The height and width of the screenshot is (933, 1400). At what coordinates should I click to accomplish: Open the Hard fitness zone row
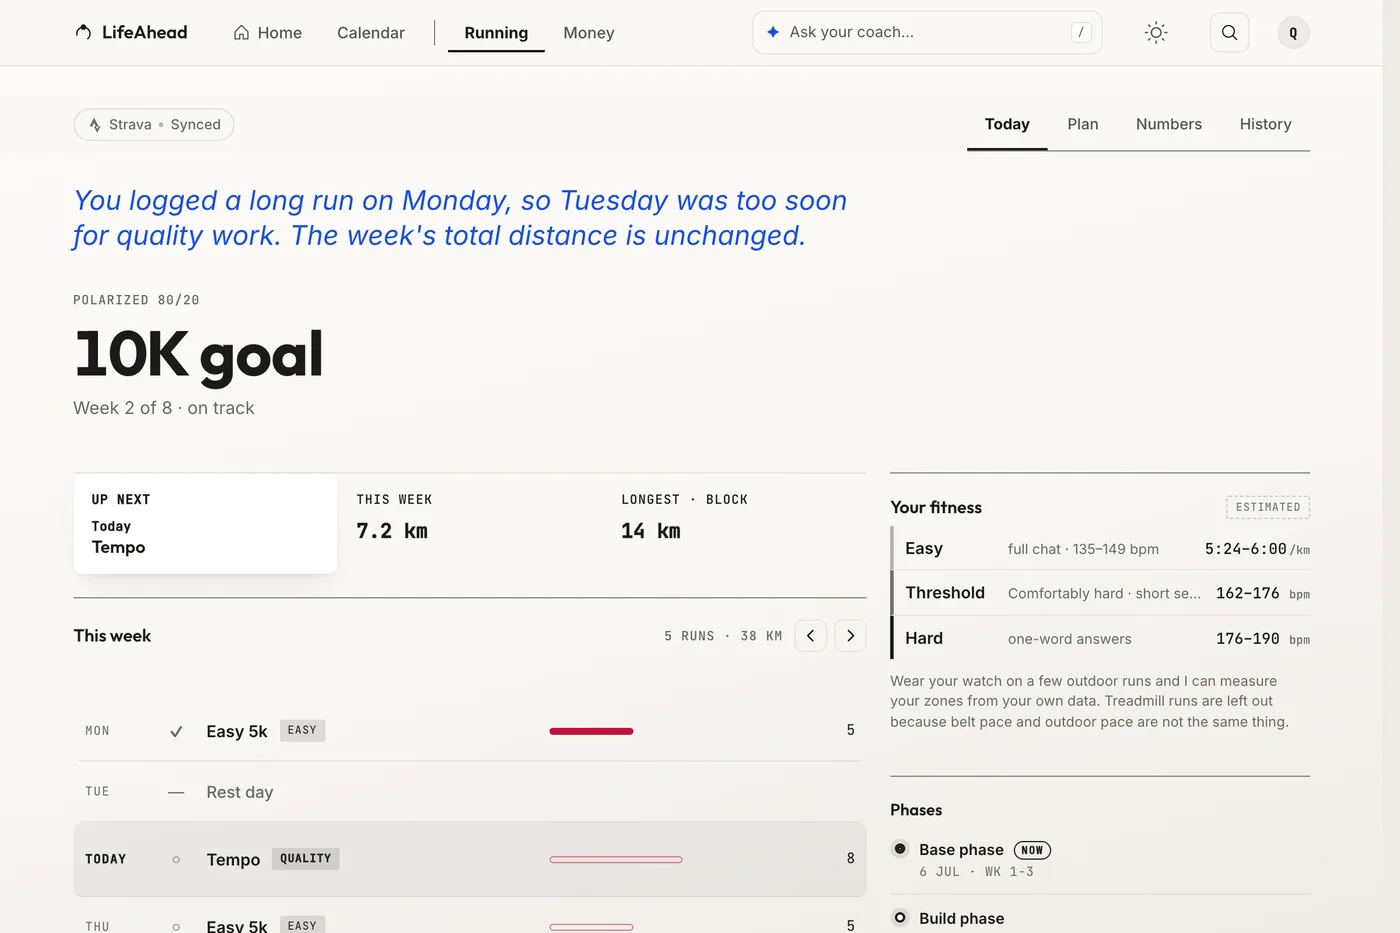1100,638
